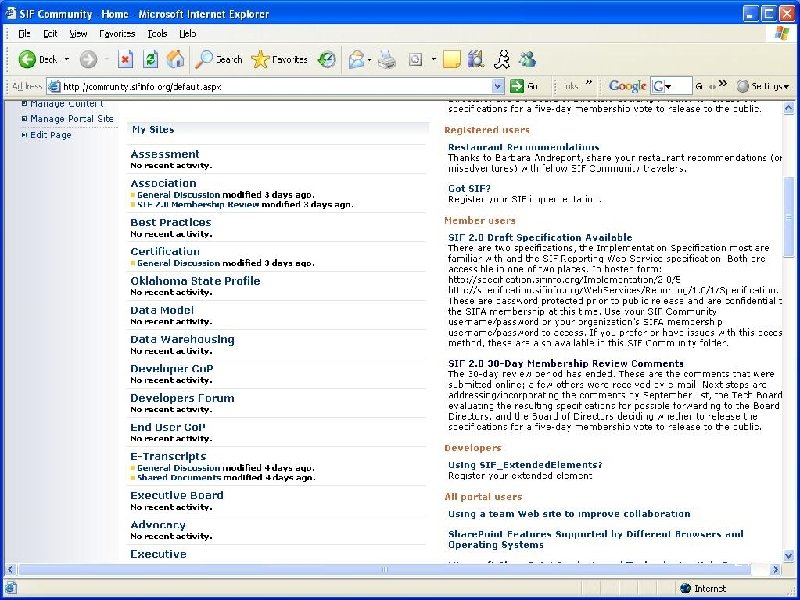Click the Internet zone status bar indicator
This screenshot has height=600, width=800.
click(x=703, y=588)
